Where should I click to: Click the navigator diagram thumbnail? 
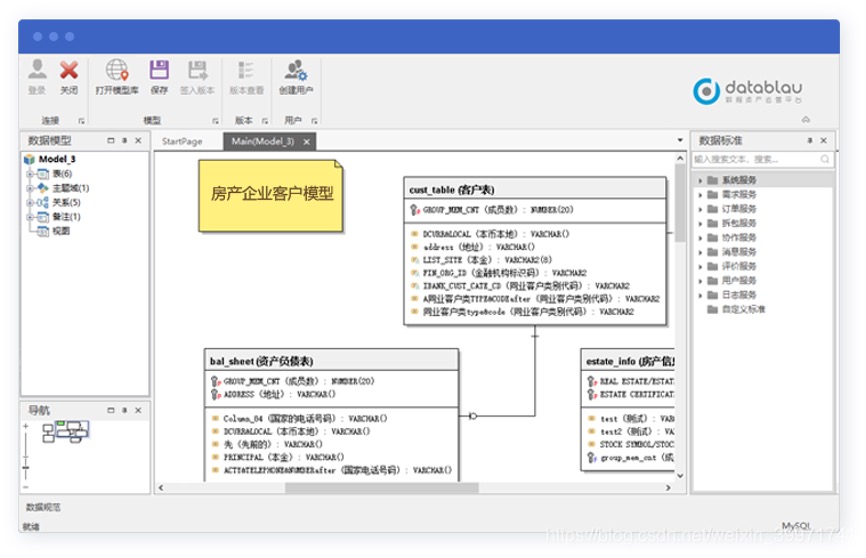click(x=65, y=431)
